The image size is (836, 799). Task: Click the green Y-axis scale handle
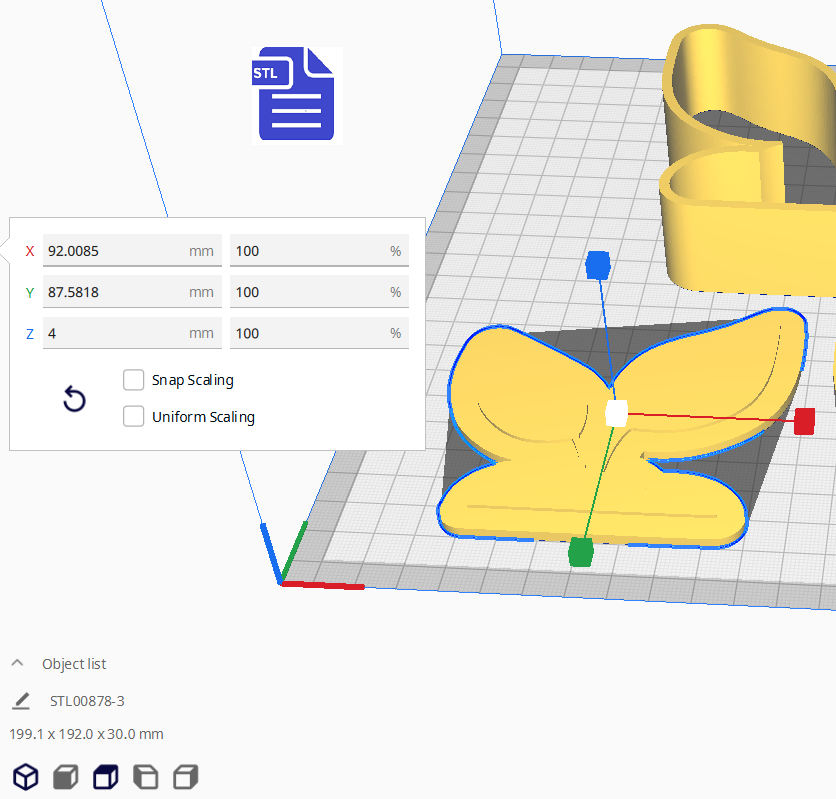[581, 551]
